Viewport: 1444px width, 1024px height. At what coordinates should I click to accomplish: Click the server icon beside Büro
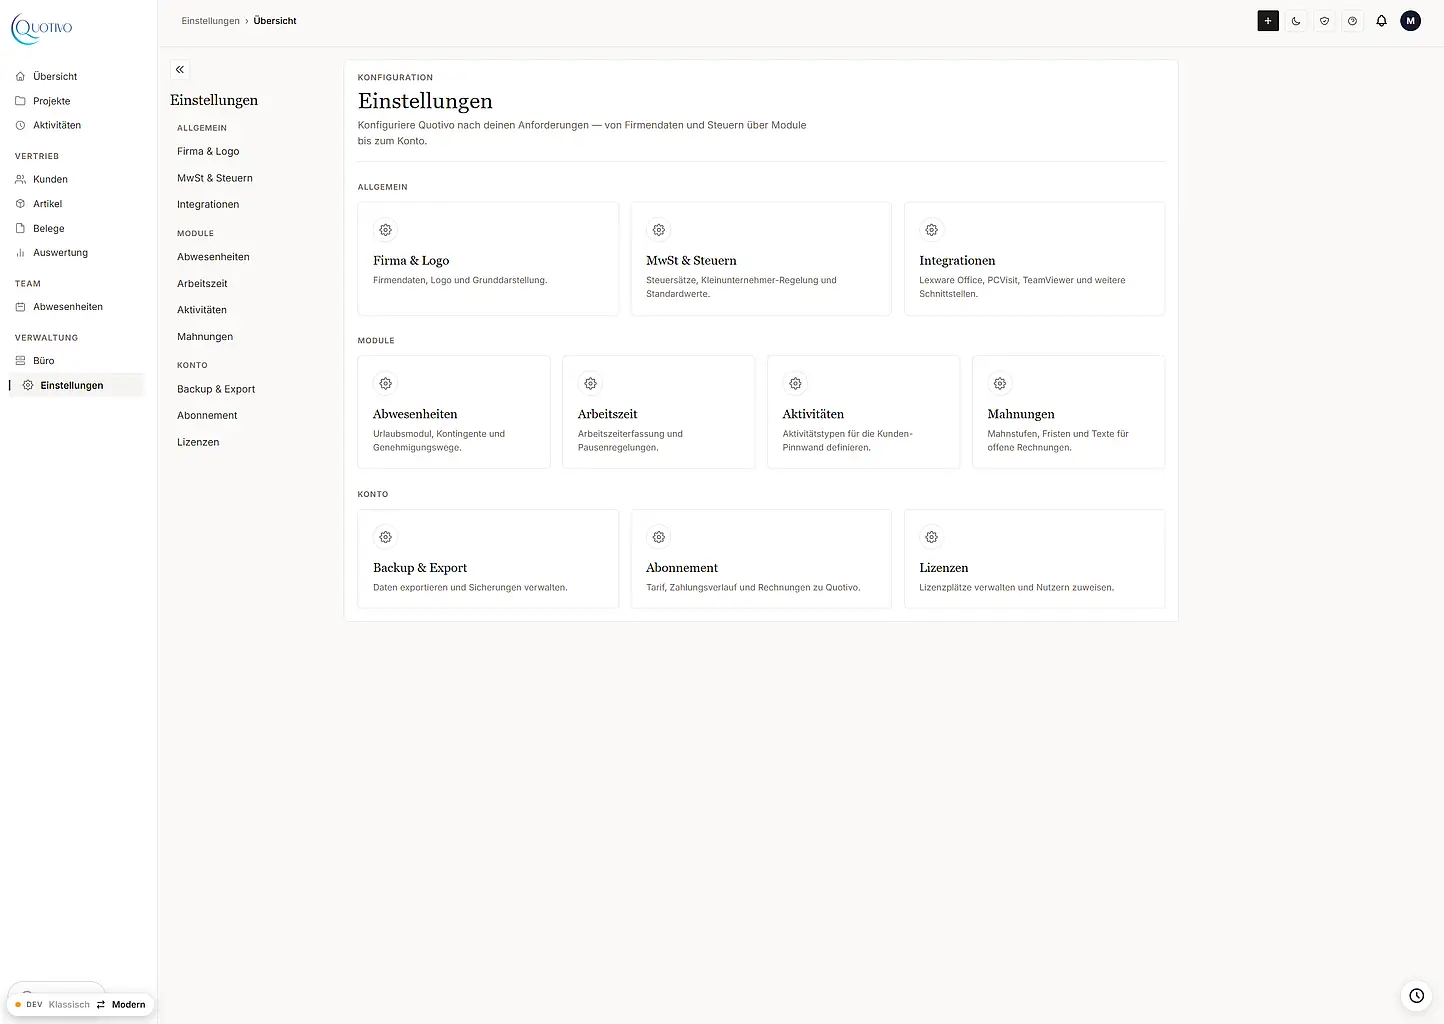click(20, 361)
